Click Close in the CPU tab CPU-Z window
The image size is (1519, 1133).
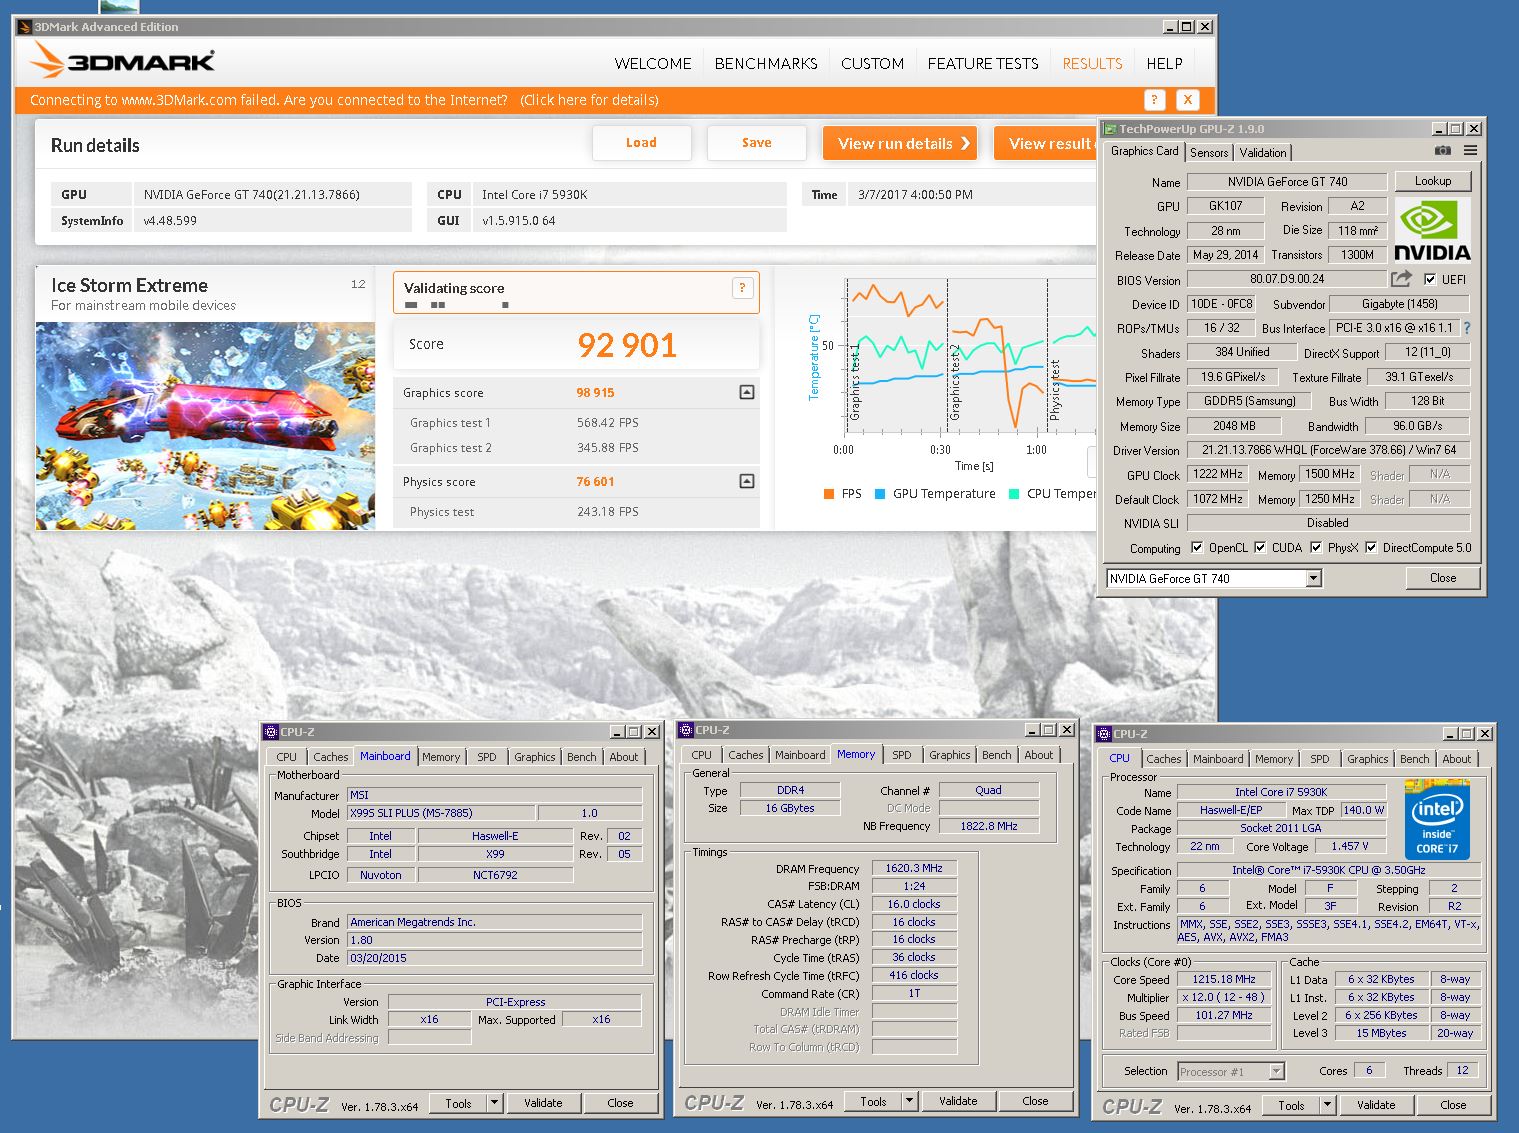coord(1453,1105)
